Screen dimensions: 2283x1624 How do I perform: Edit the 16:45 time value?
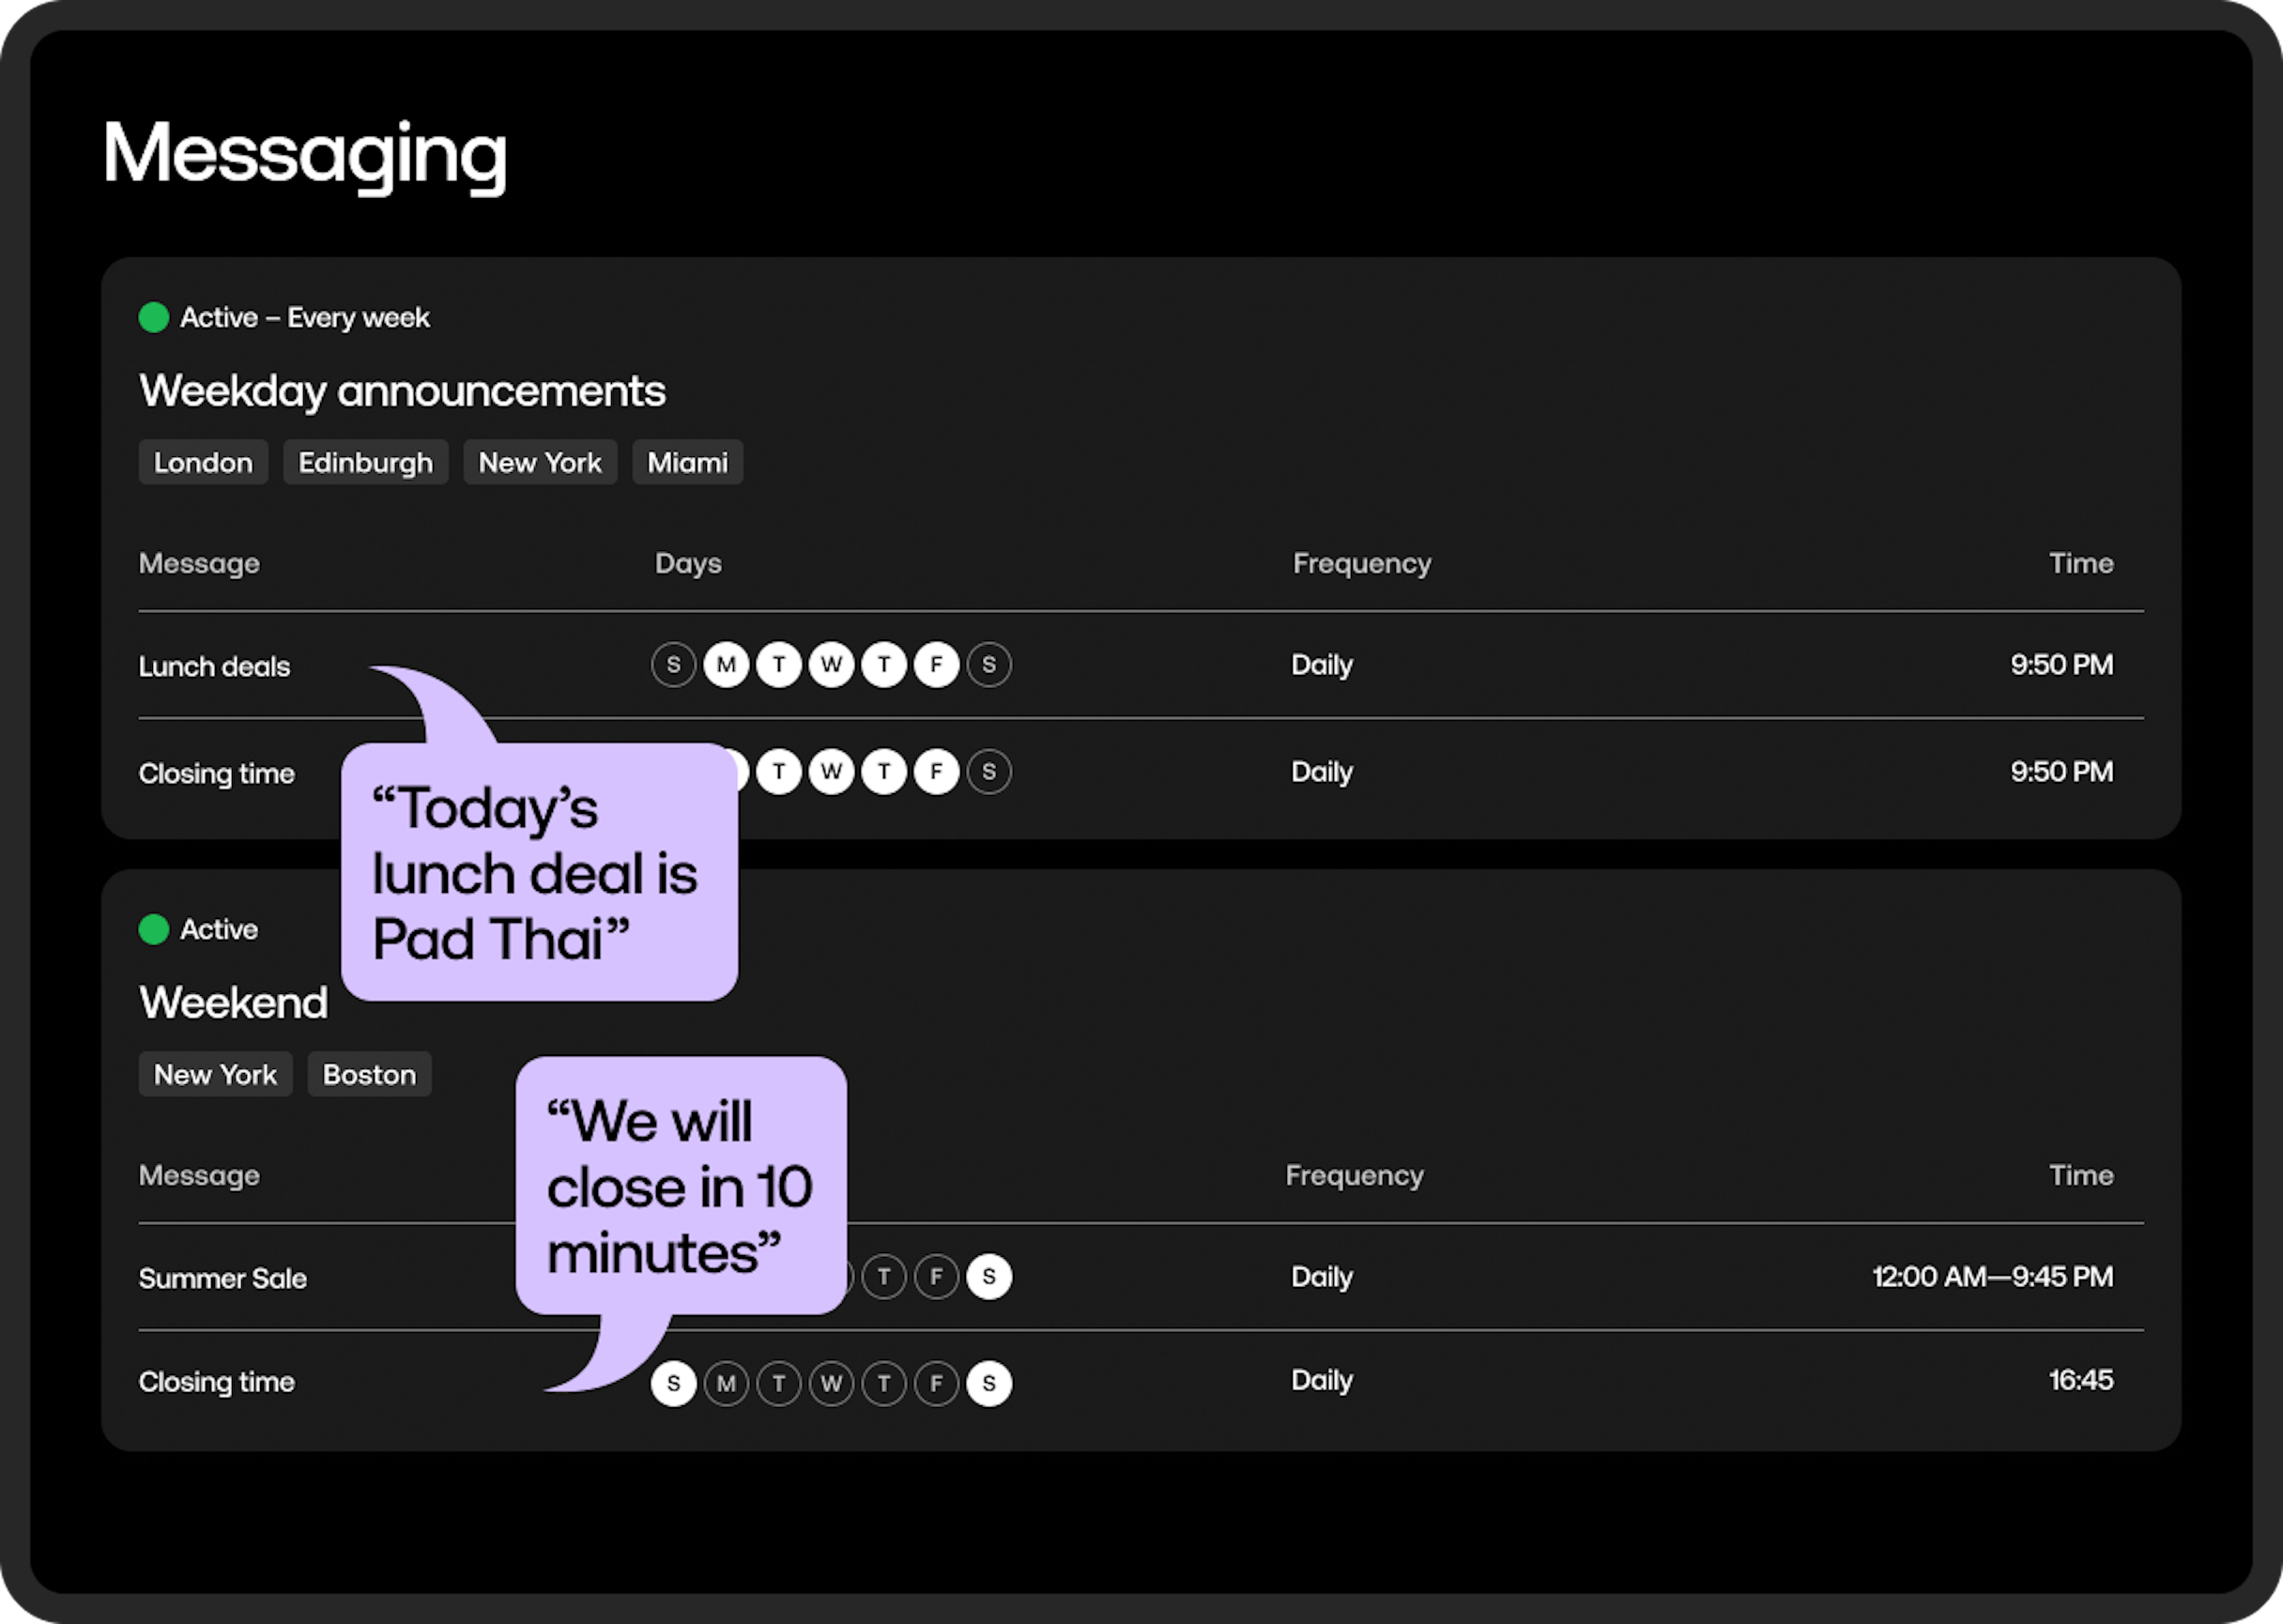(2080, 1381)
